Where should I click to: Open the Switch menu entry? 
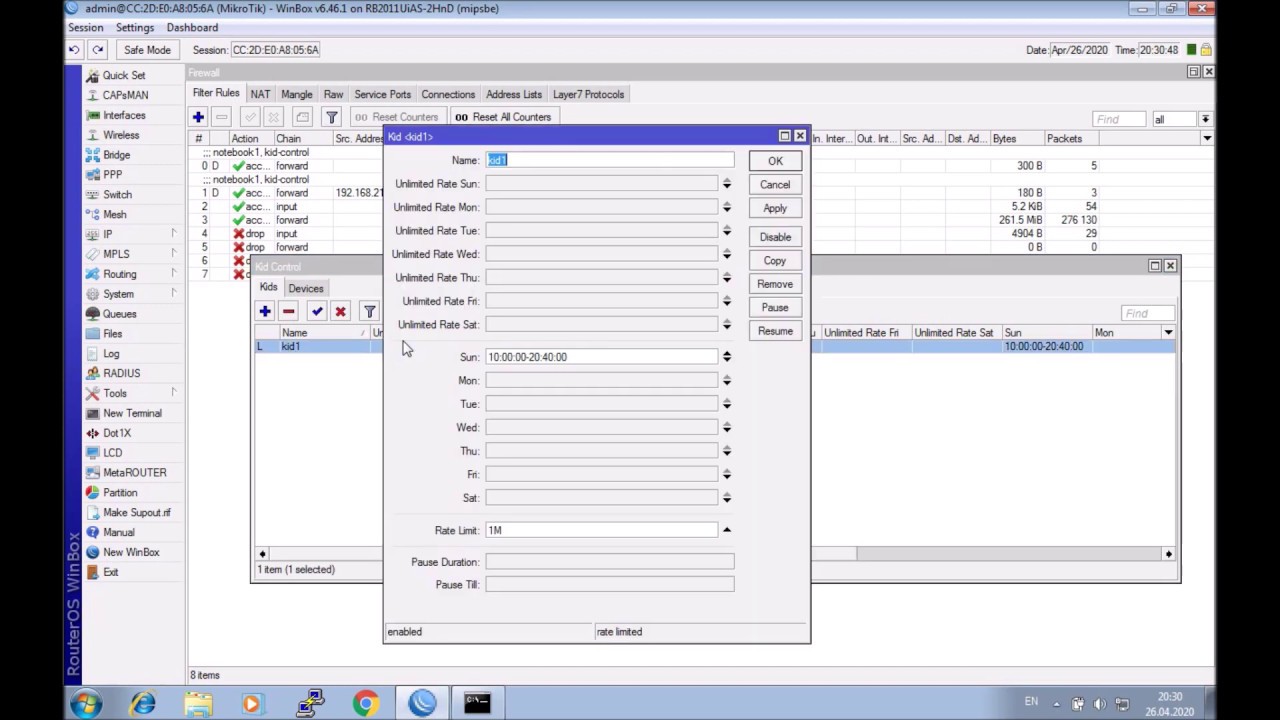pos(117,195)
